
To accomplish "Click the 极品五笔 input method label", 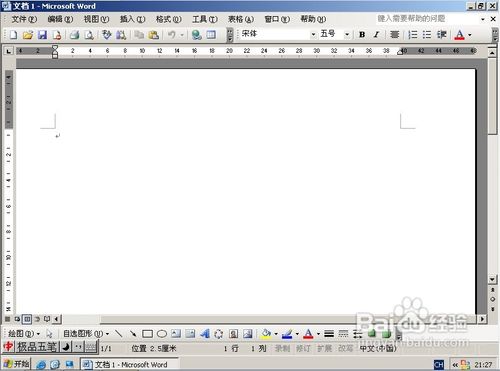I will tap(37, 347).
